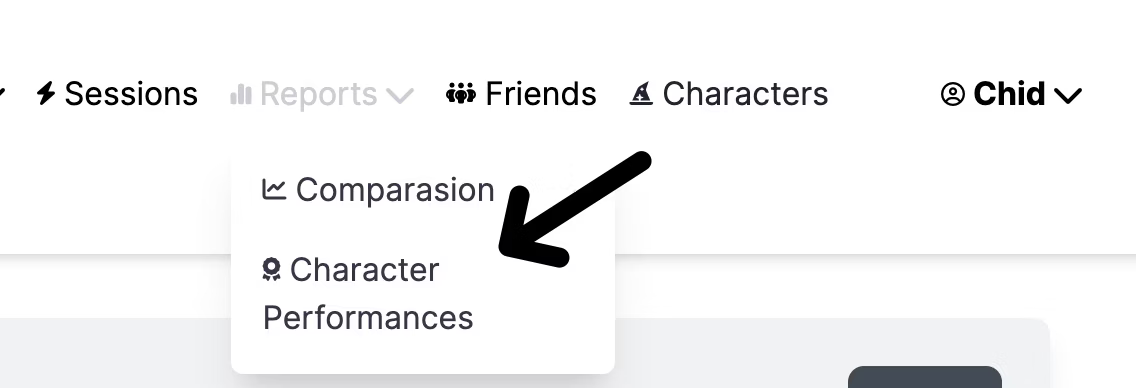The image size is (1136, 388).
Task: Expand the chevron next to Chid
Action: 1068,95
